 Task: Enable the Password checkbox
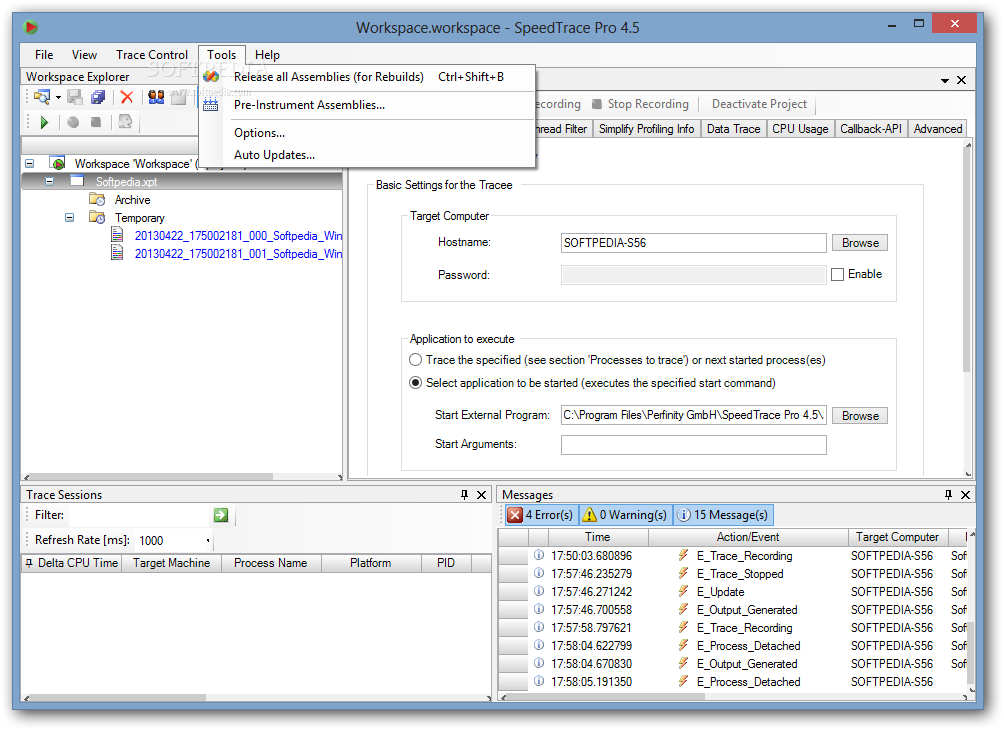838,275
